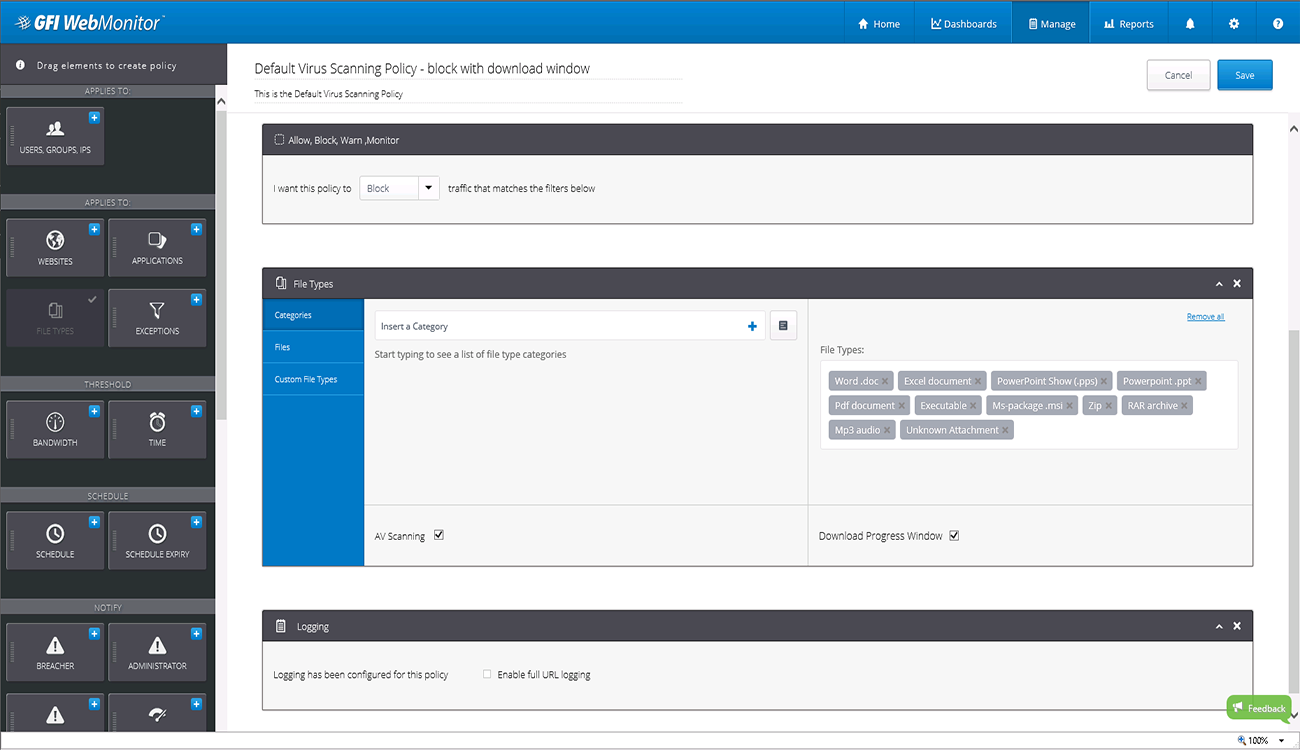Open settings gear icon in header
Screen dimensions: 1300x750
pyautogui.click(x=1234, y=24)
